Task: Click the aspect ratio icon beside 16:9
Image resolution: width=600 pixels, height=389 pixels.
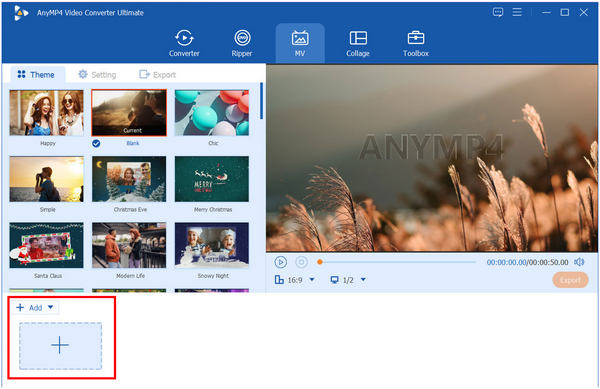Action: 279,280
